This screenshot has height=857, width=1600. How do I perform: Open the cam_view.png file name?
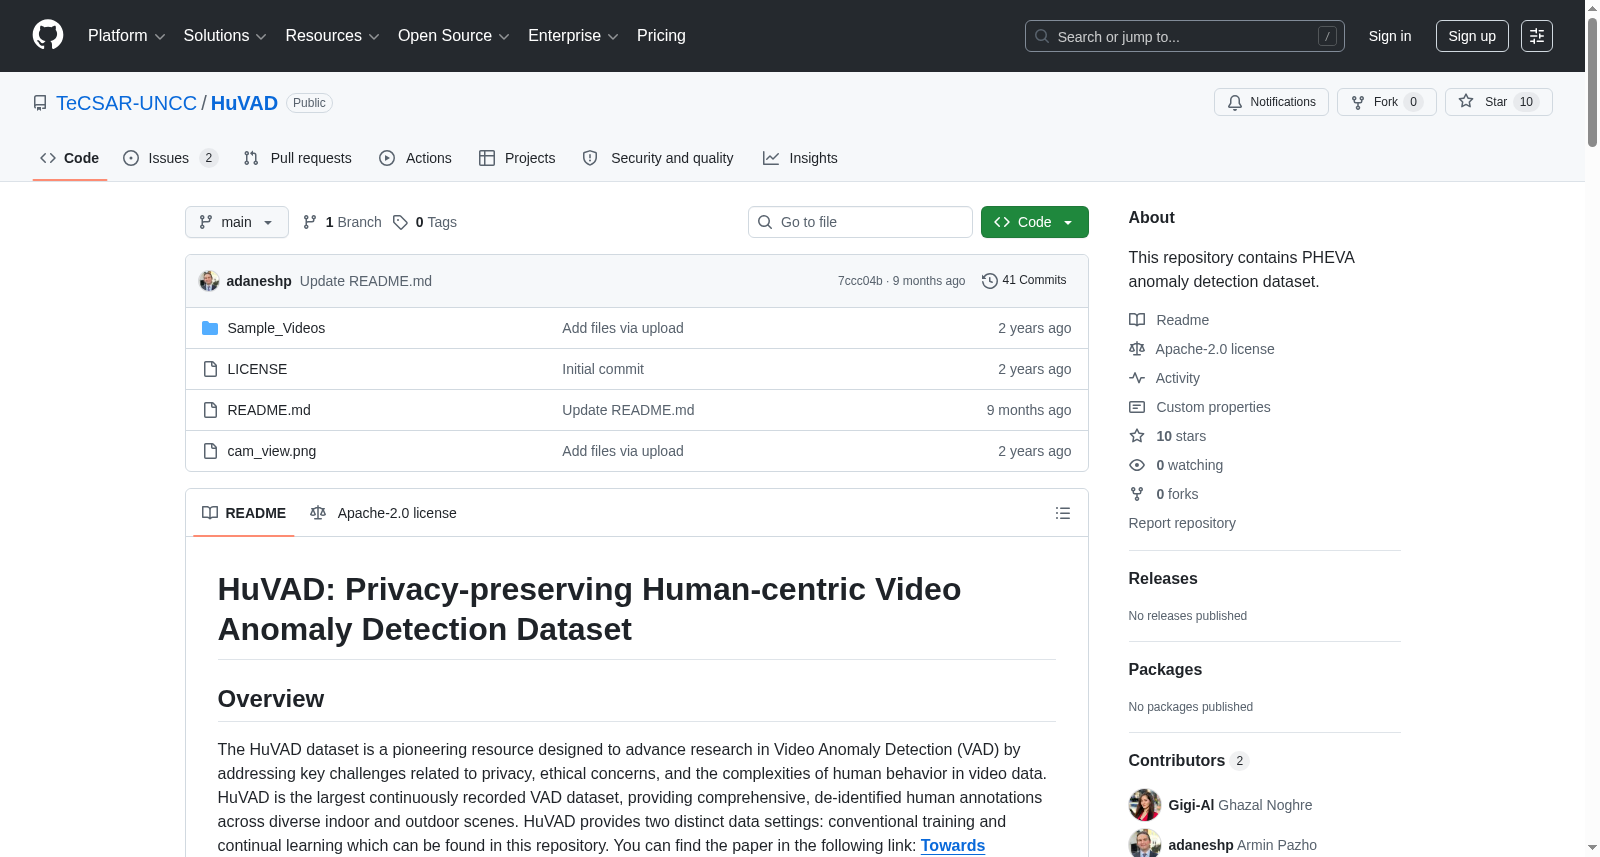(x=272, y=451)
